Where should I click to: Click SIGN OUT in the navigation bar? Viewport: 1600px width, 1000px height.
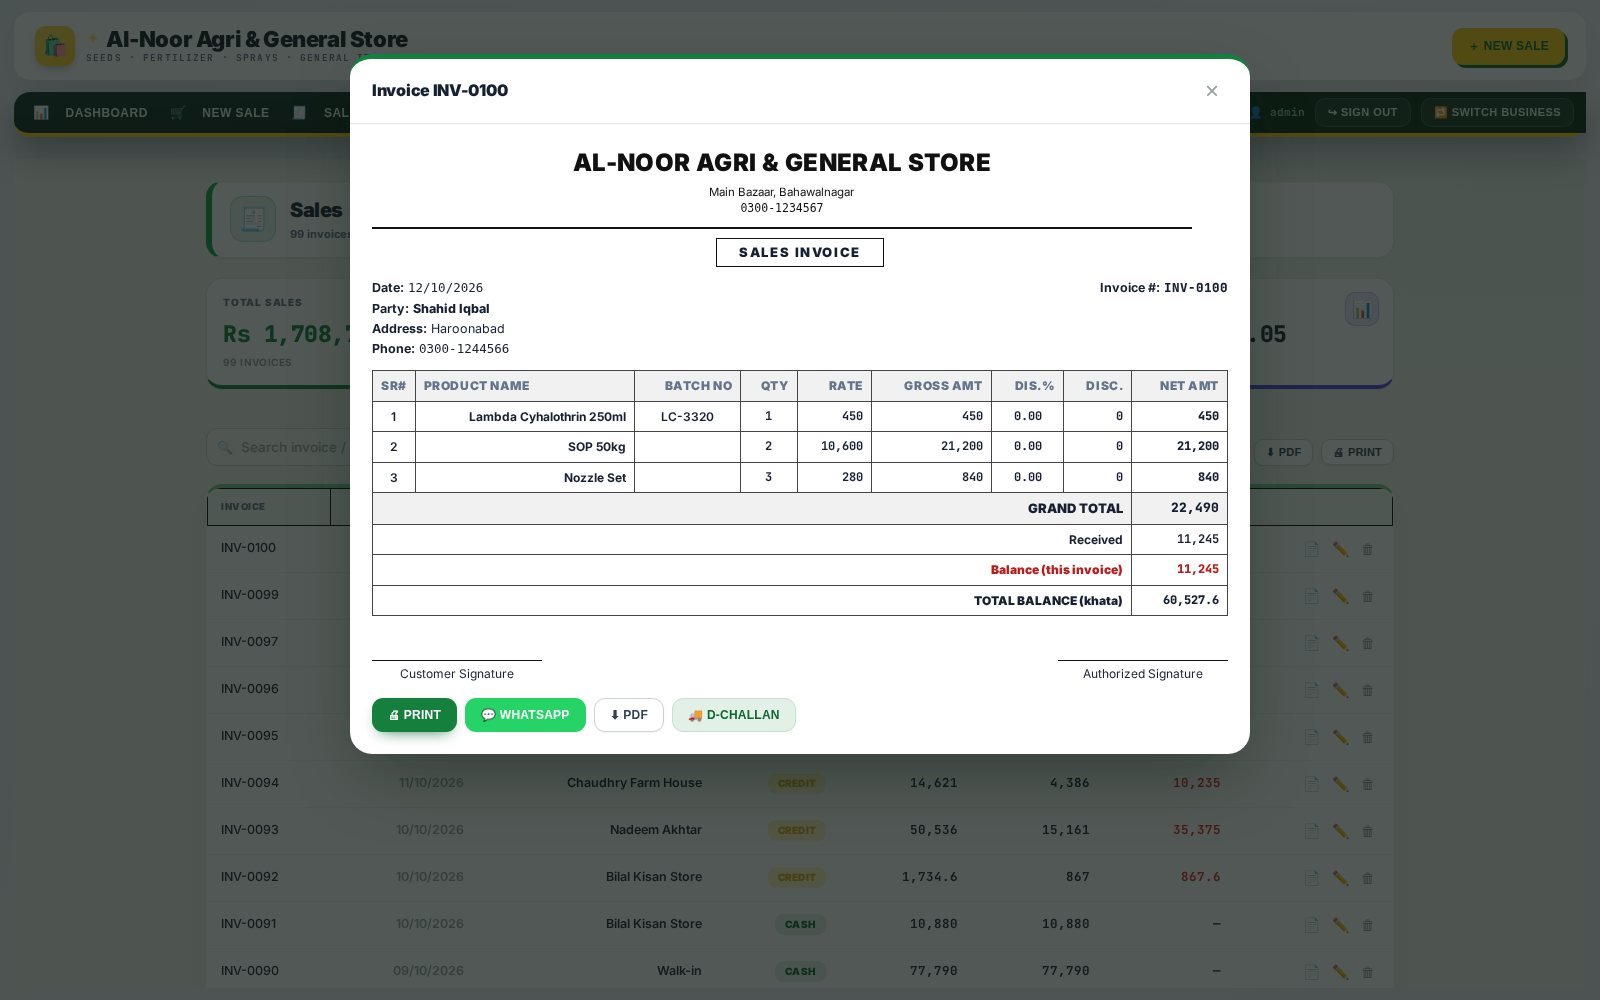[1362, 112]
